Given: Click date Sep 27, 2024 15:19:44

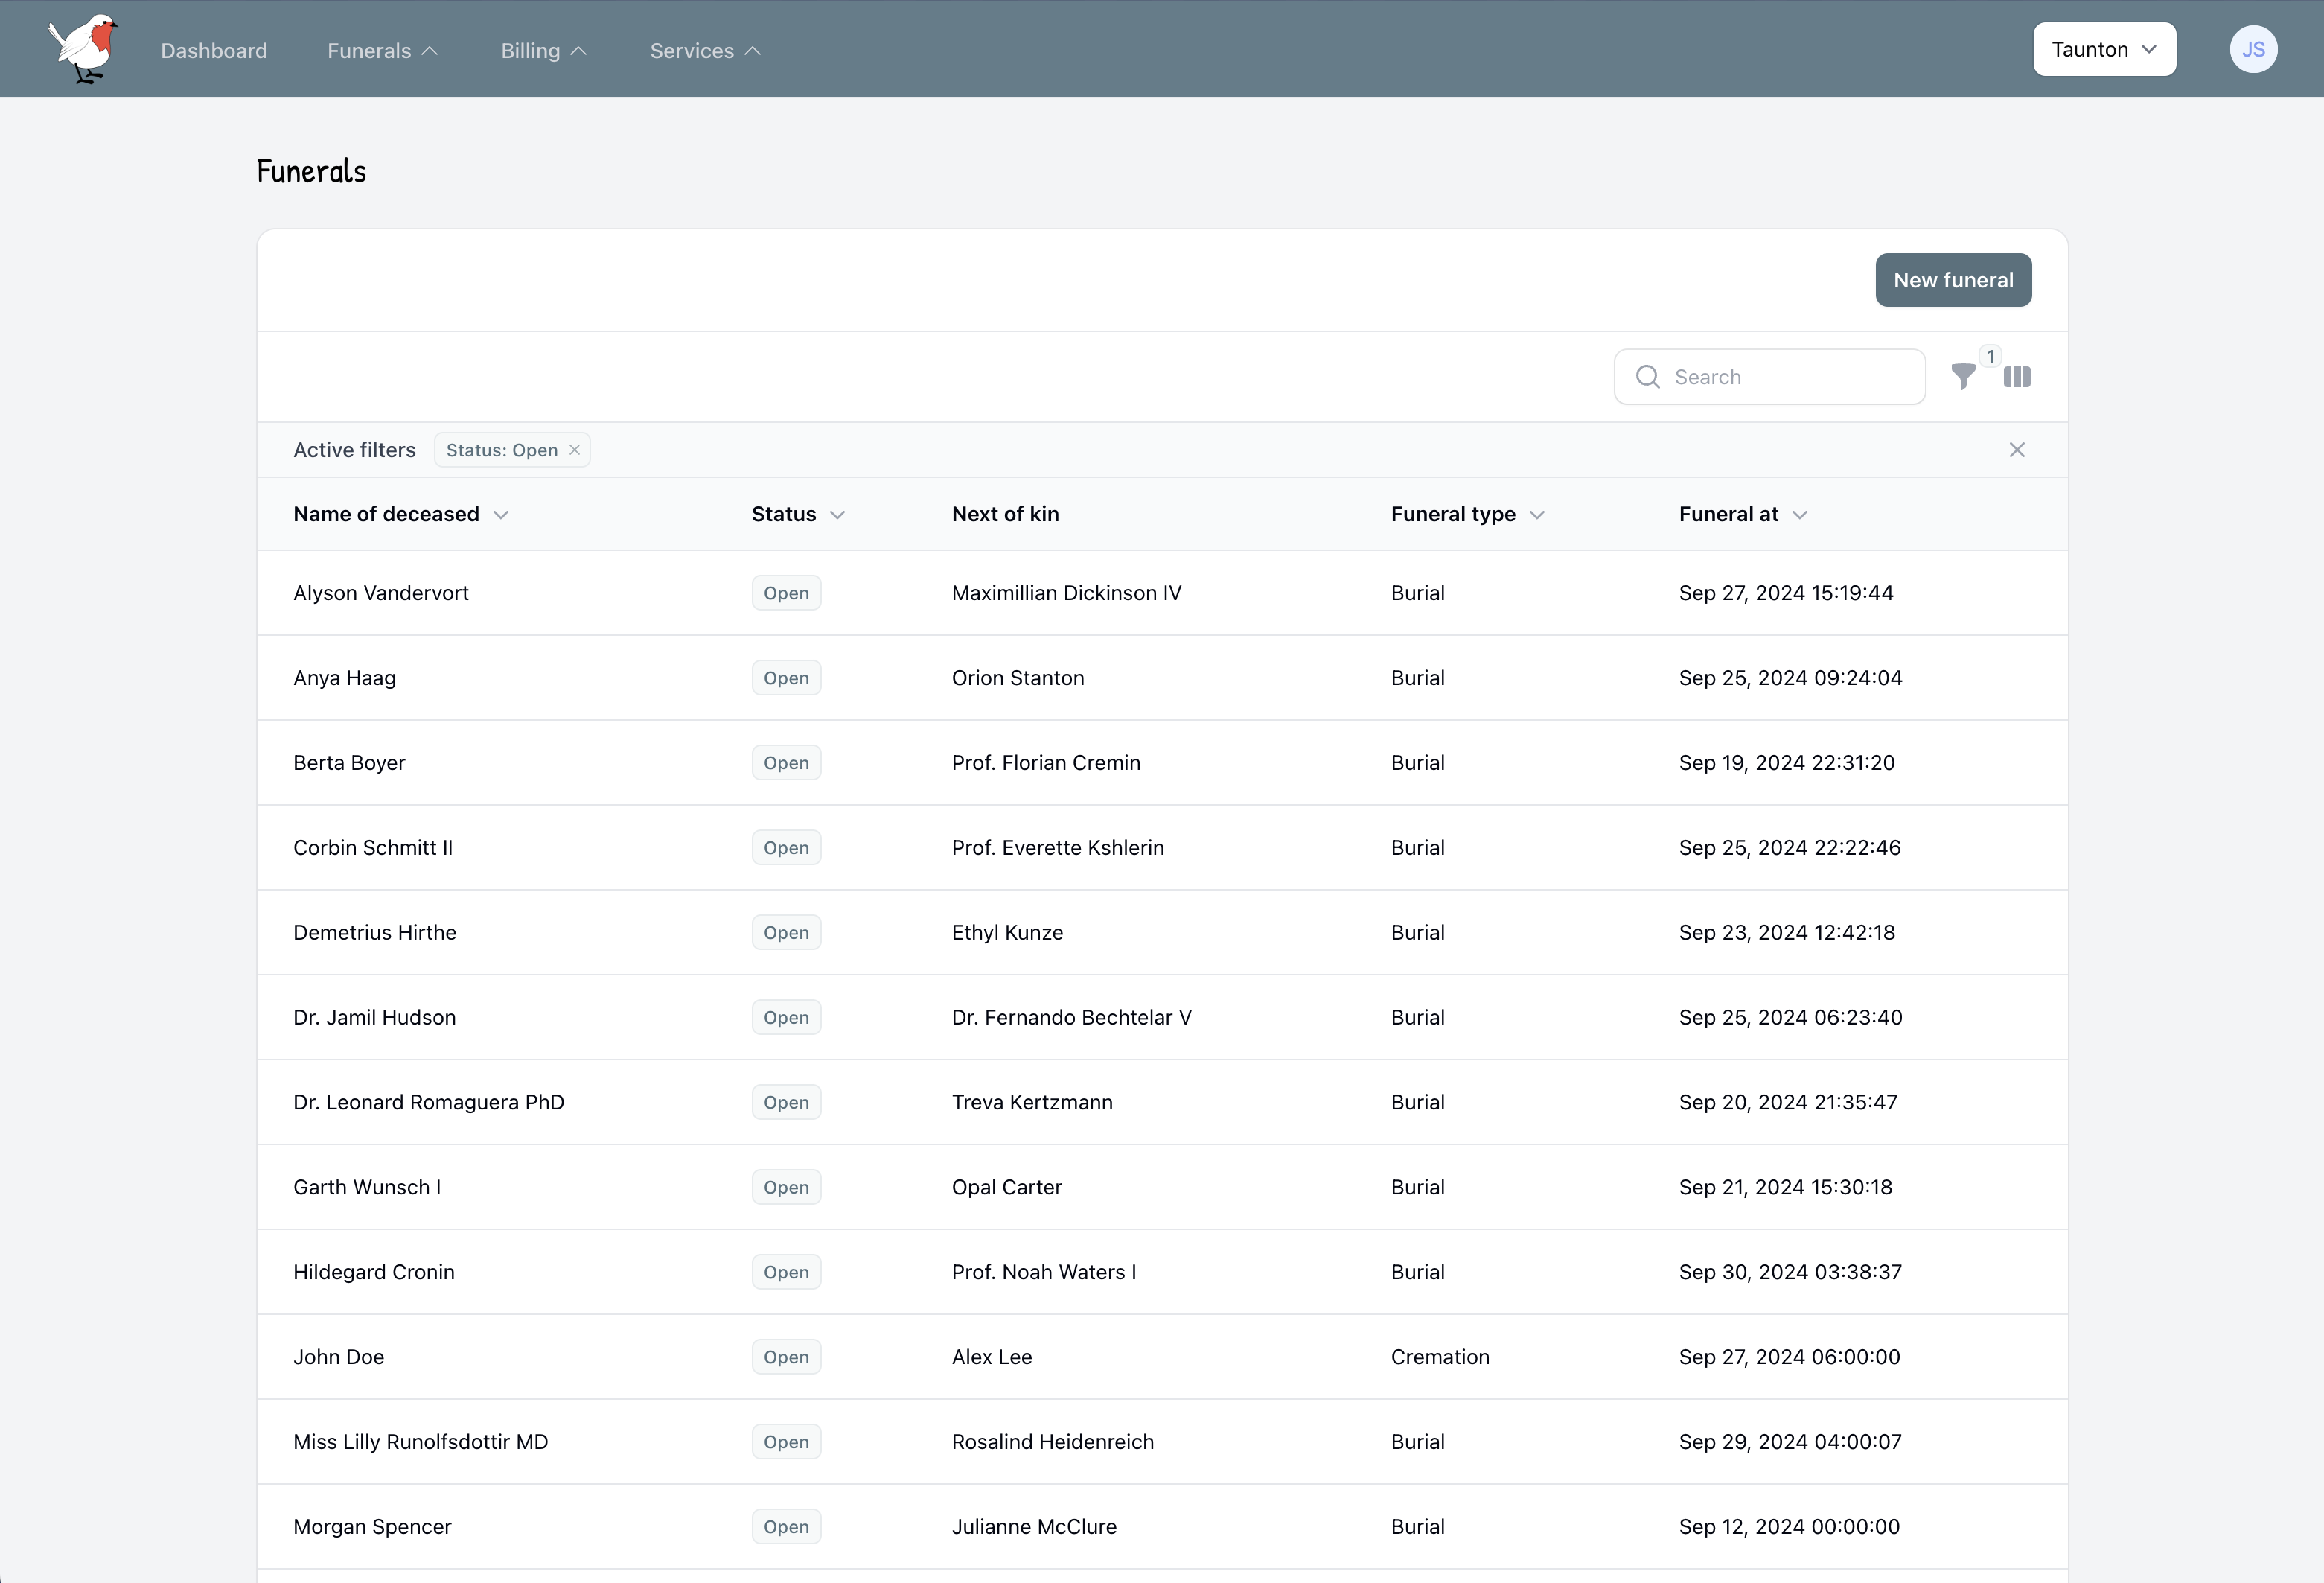Looking at the screenshot, I should tap(1785, 593).
